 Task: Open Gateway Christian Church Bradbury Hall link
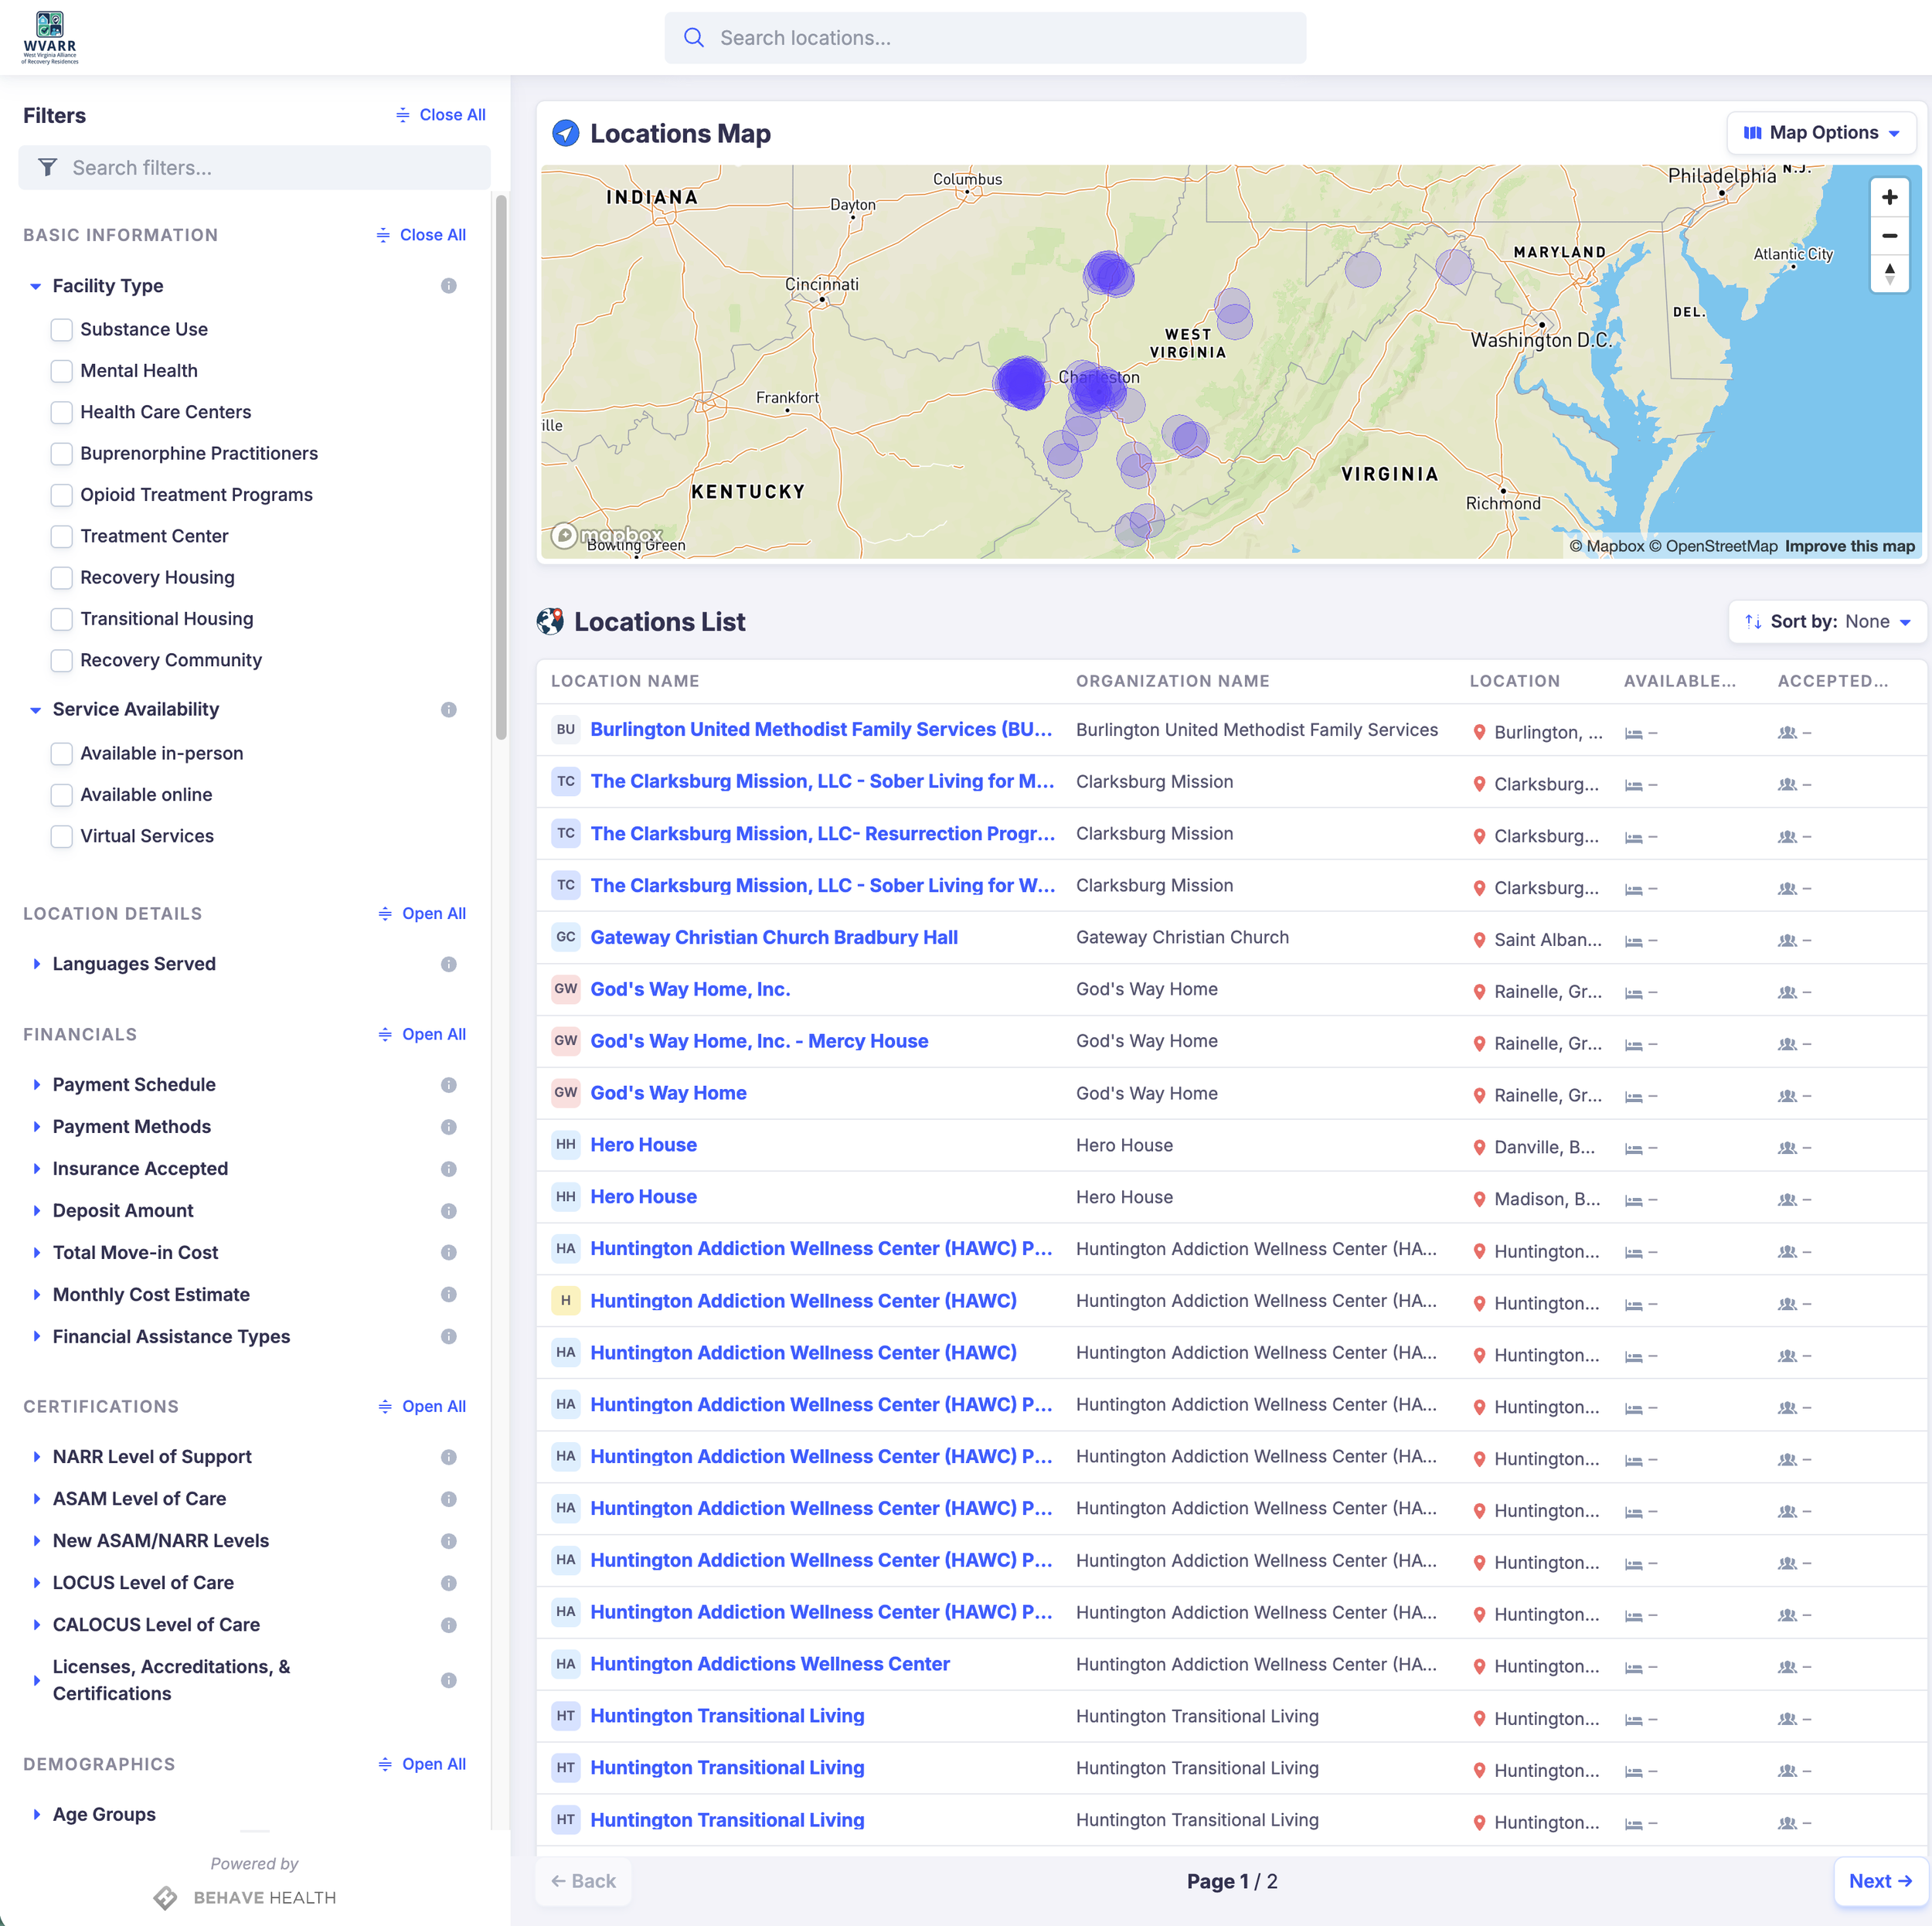click(773, 937)
